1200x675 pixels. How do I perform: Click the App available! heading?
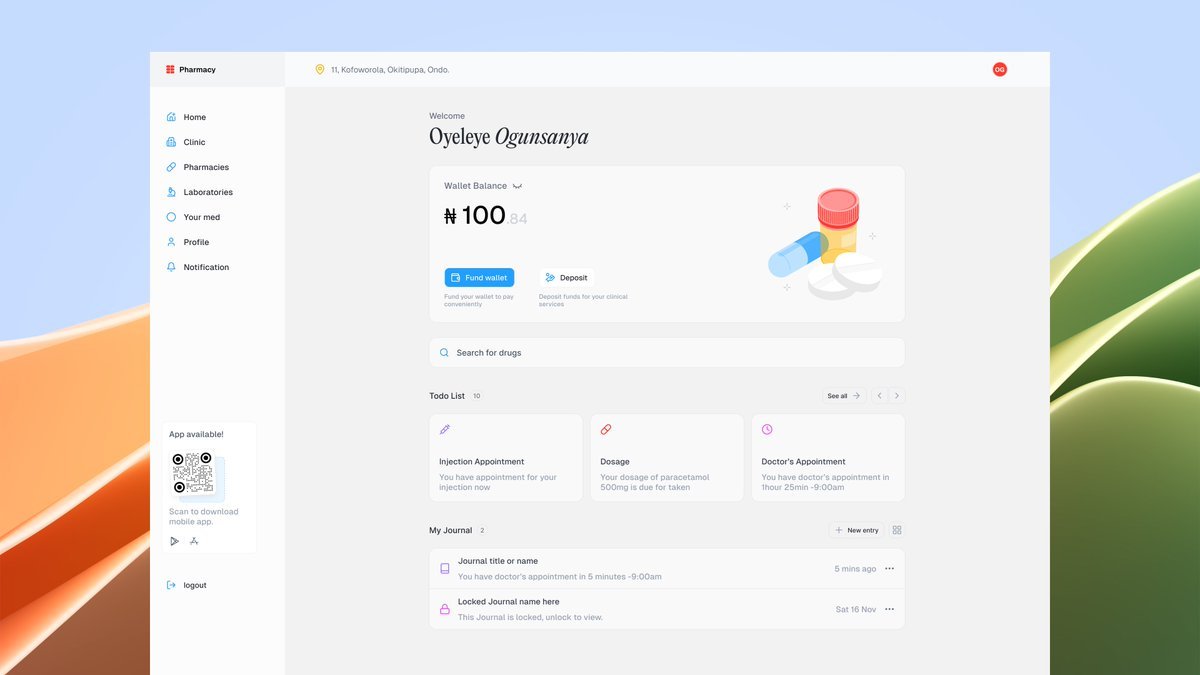(196, 434)
